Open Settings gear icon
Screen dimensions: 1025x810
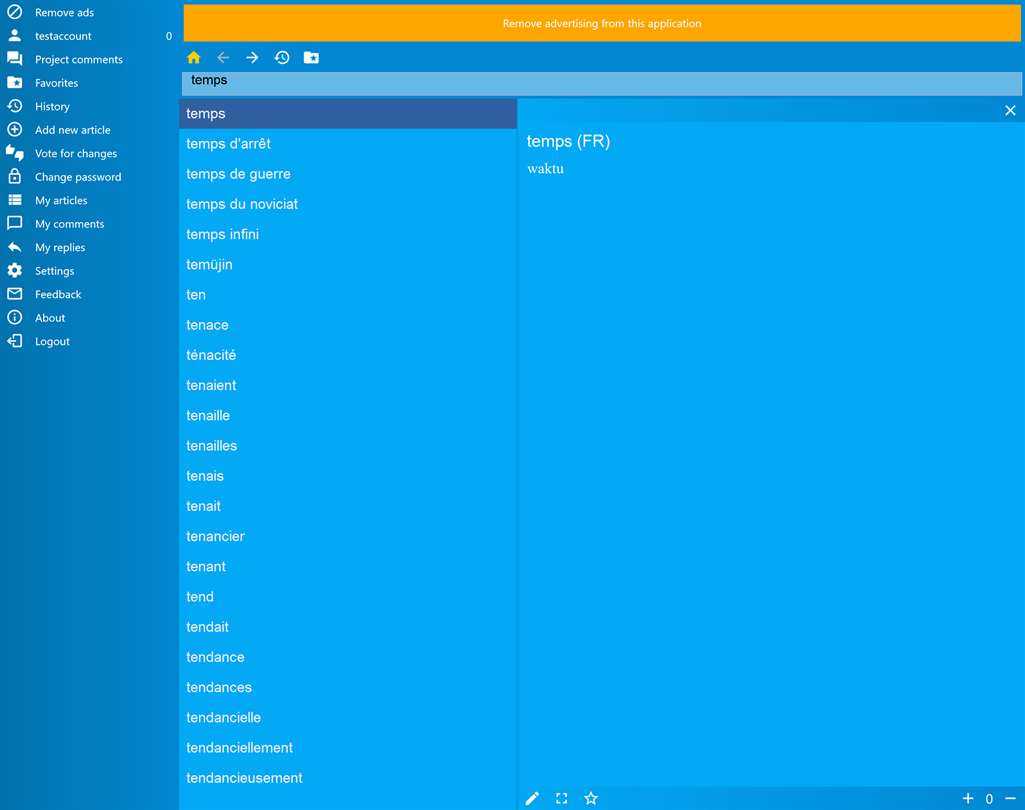14,270
